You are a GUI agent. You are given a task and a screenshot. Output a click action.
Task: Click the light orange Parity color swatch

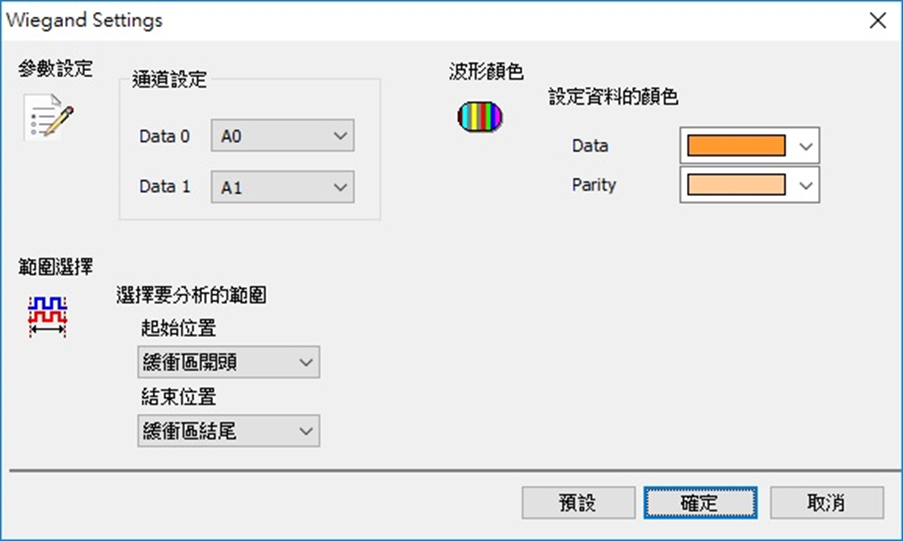coord(736,185)
